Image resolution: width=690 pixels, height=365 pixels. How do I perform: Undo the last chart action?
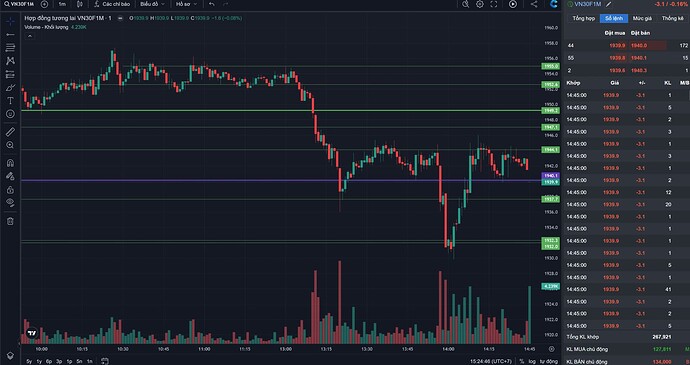tap(212, 4)
